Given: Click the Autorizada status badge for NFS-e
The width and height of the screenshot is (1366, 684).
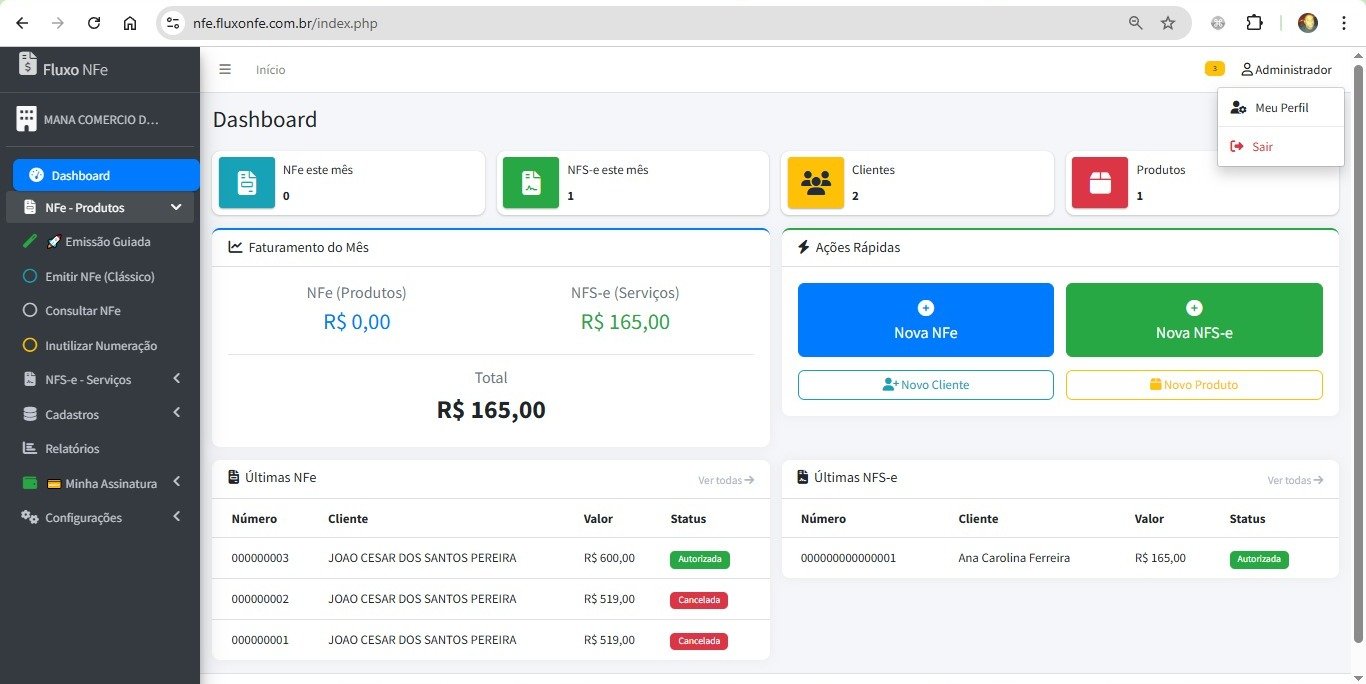Looking at the screenshot, I should [1258, 559].
